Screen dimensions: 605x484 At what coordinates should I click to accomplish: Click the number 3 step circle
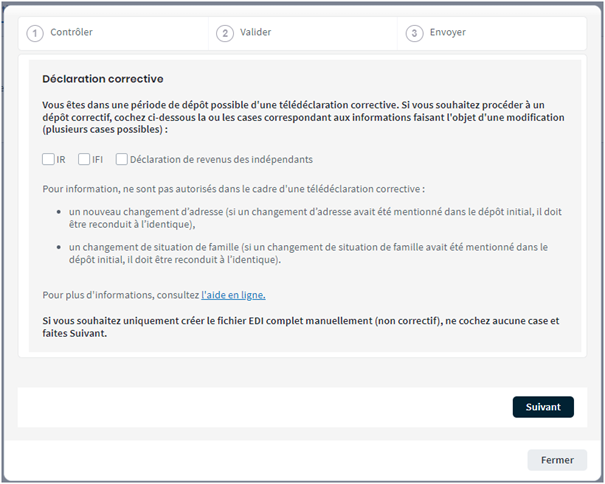(414, 33)
